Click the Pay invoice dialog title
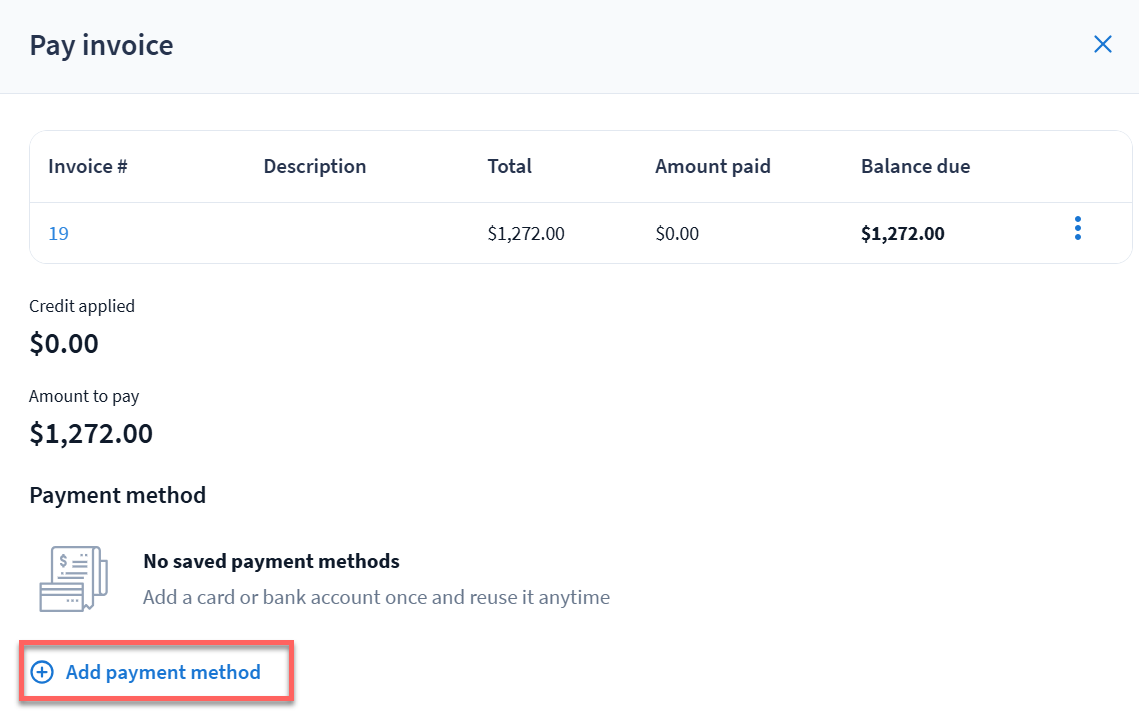Screen dimensions: 1139x724 coord(101,45)
